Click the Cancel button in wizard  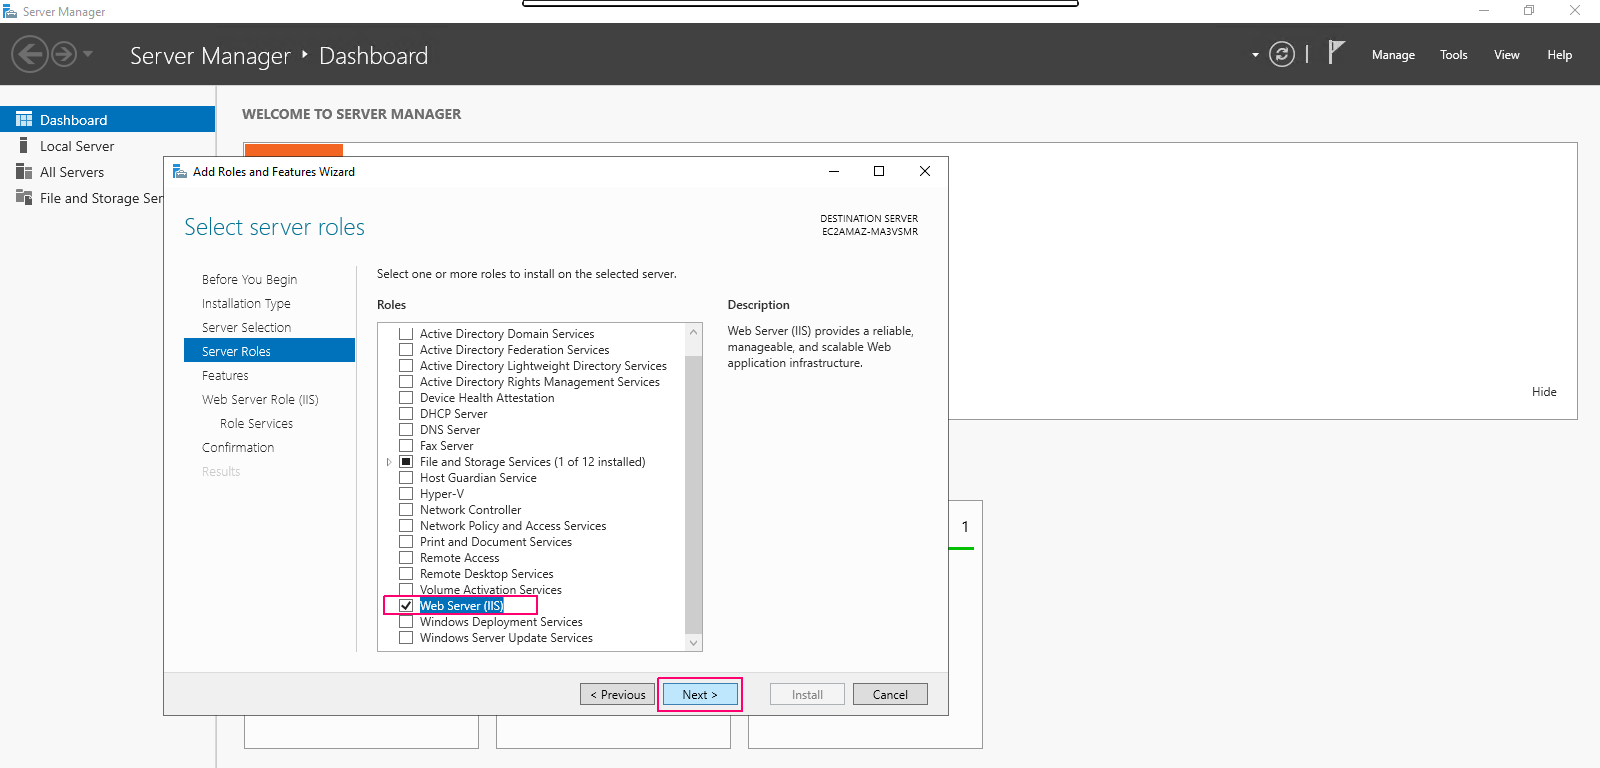[x=890, y=694]
